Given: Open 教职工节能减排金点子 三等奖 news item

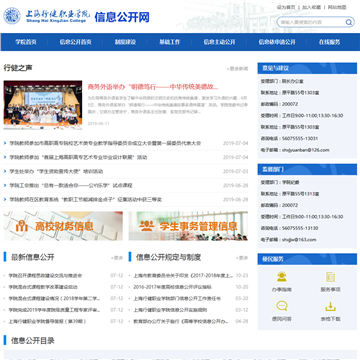Looking at the screenshot, I should click(x=86, y=200).
